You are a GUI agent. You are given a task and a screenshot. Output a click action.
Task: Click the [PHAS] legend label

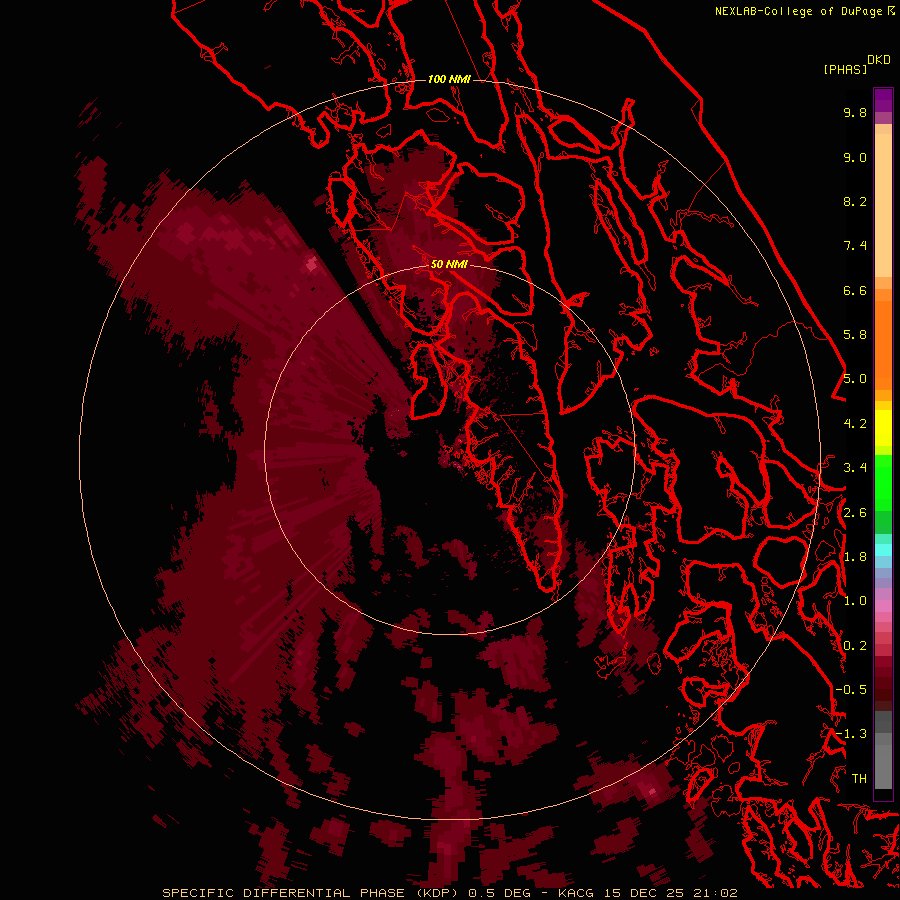845,69
